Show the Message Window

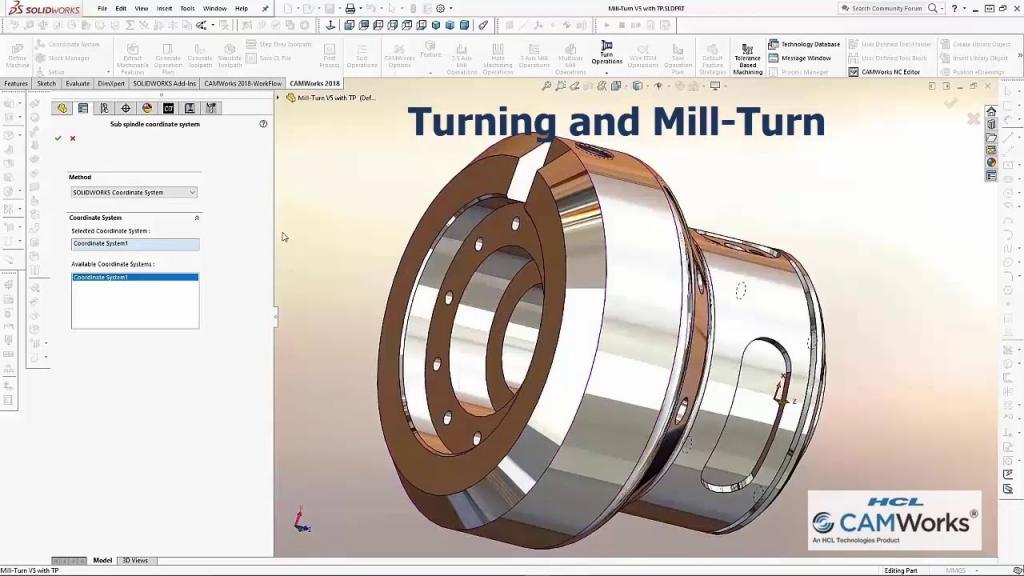coord(800,58)
